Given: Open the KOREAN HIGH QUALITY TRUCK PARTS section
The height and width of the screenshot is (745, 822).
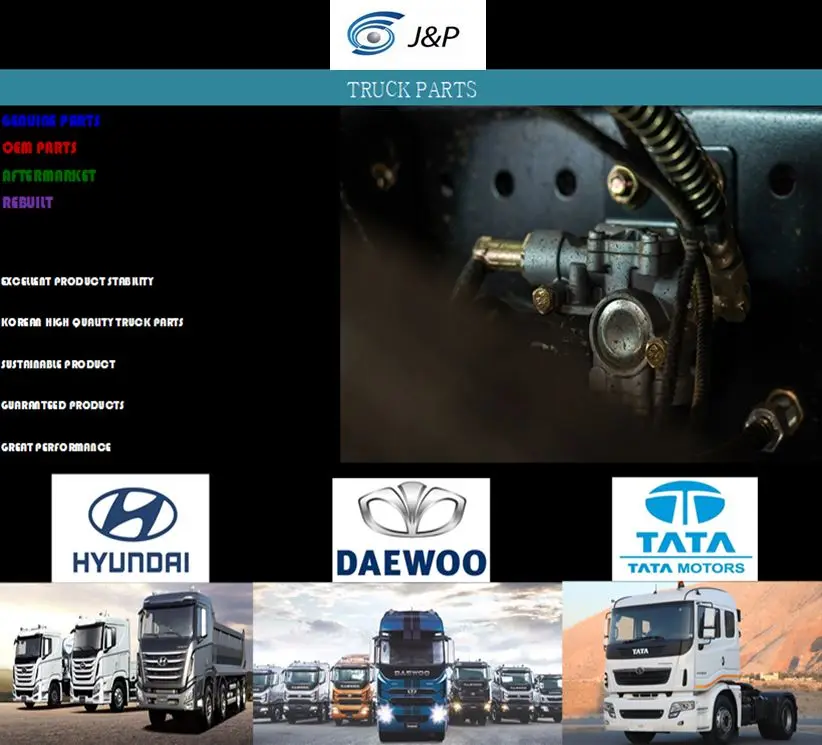Looking at the screenshot, I should pos(92,322).
